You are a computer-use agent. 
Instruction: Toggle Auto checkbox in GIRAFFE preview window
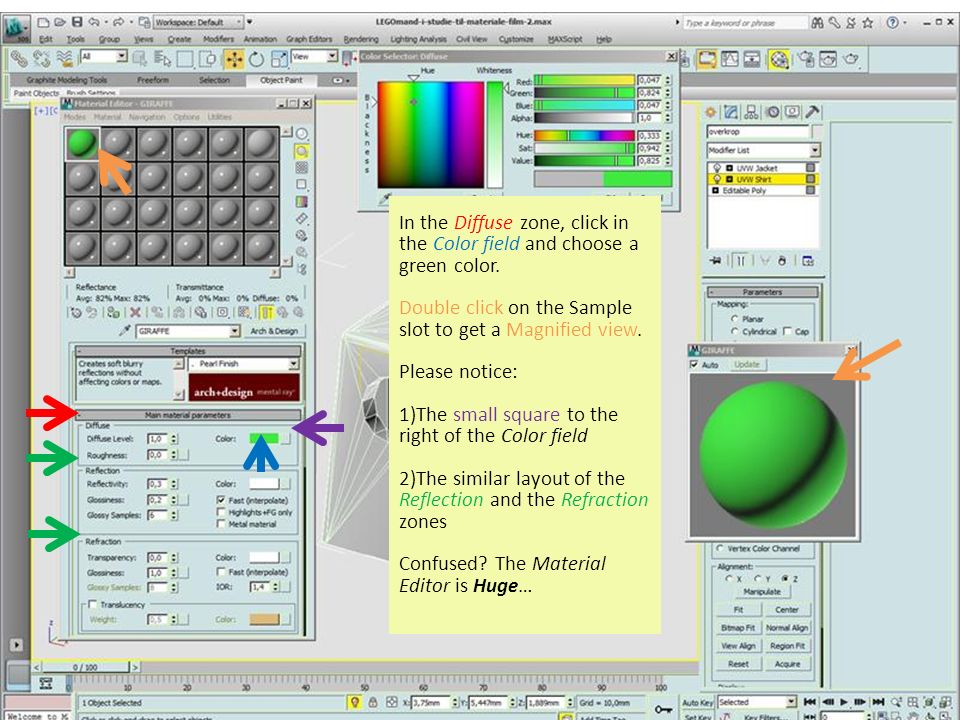(694, 364)
